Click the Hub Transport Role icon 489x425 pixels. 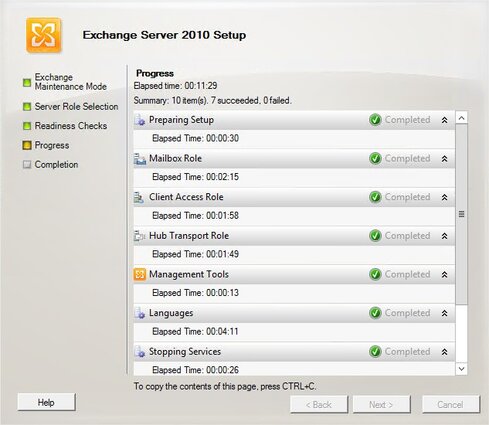pyautogui.click(x=139, y=236)
